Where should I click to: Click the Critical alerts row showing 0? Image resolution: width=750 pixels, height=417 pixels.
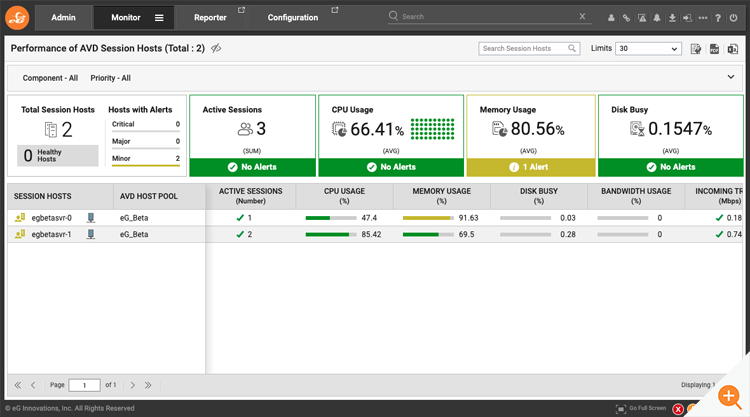pyautogui.click(x=146, y=125)
